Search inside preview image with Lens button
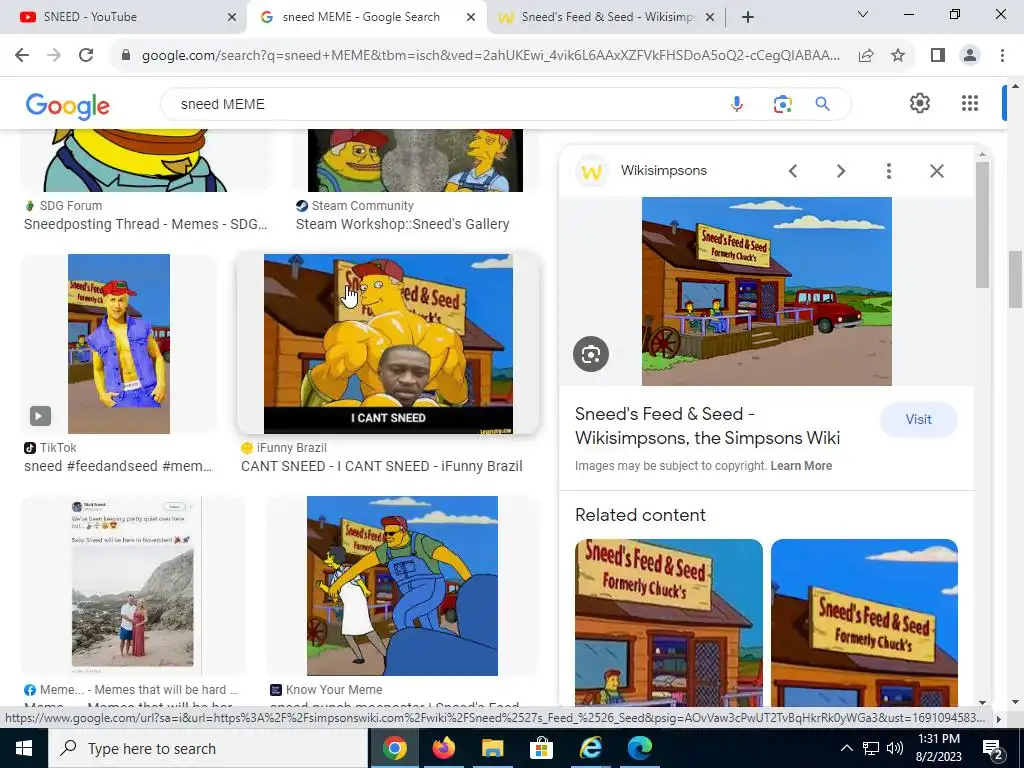This screenshot has width=1024, height=768. pos(591,354)
